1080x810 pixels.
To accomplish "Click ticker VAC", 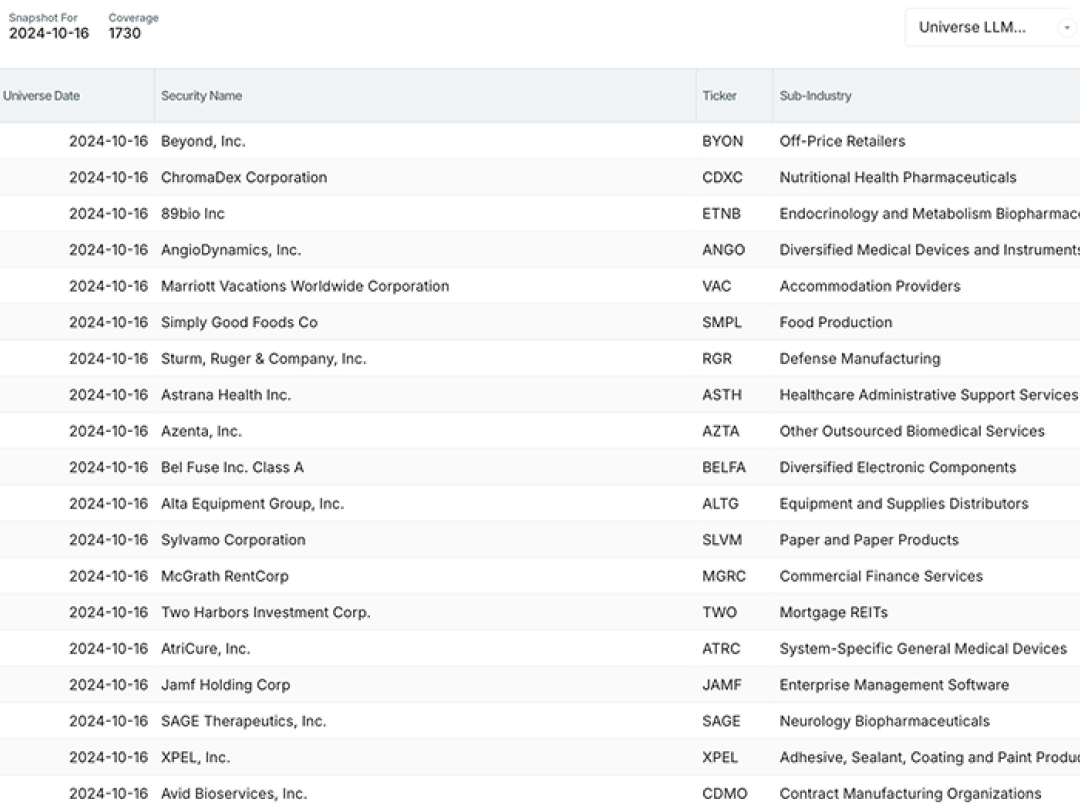I will [x=716, y=286].
